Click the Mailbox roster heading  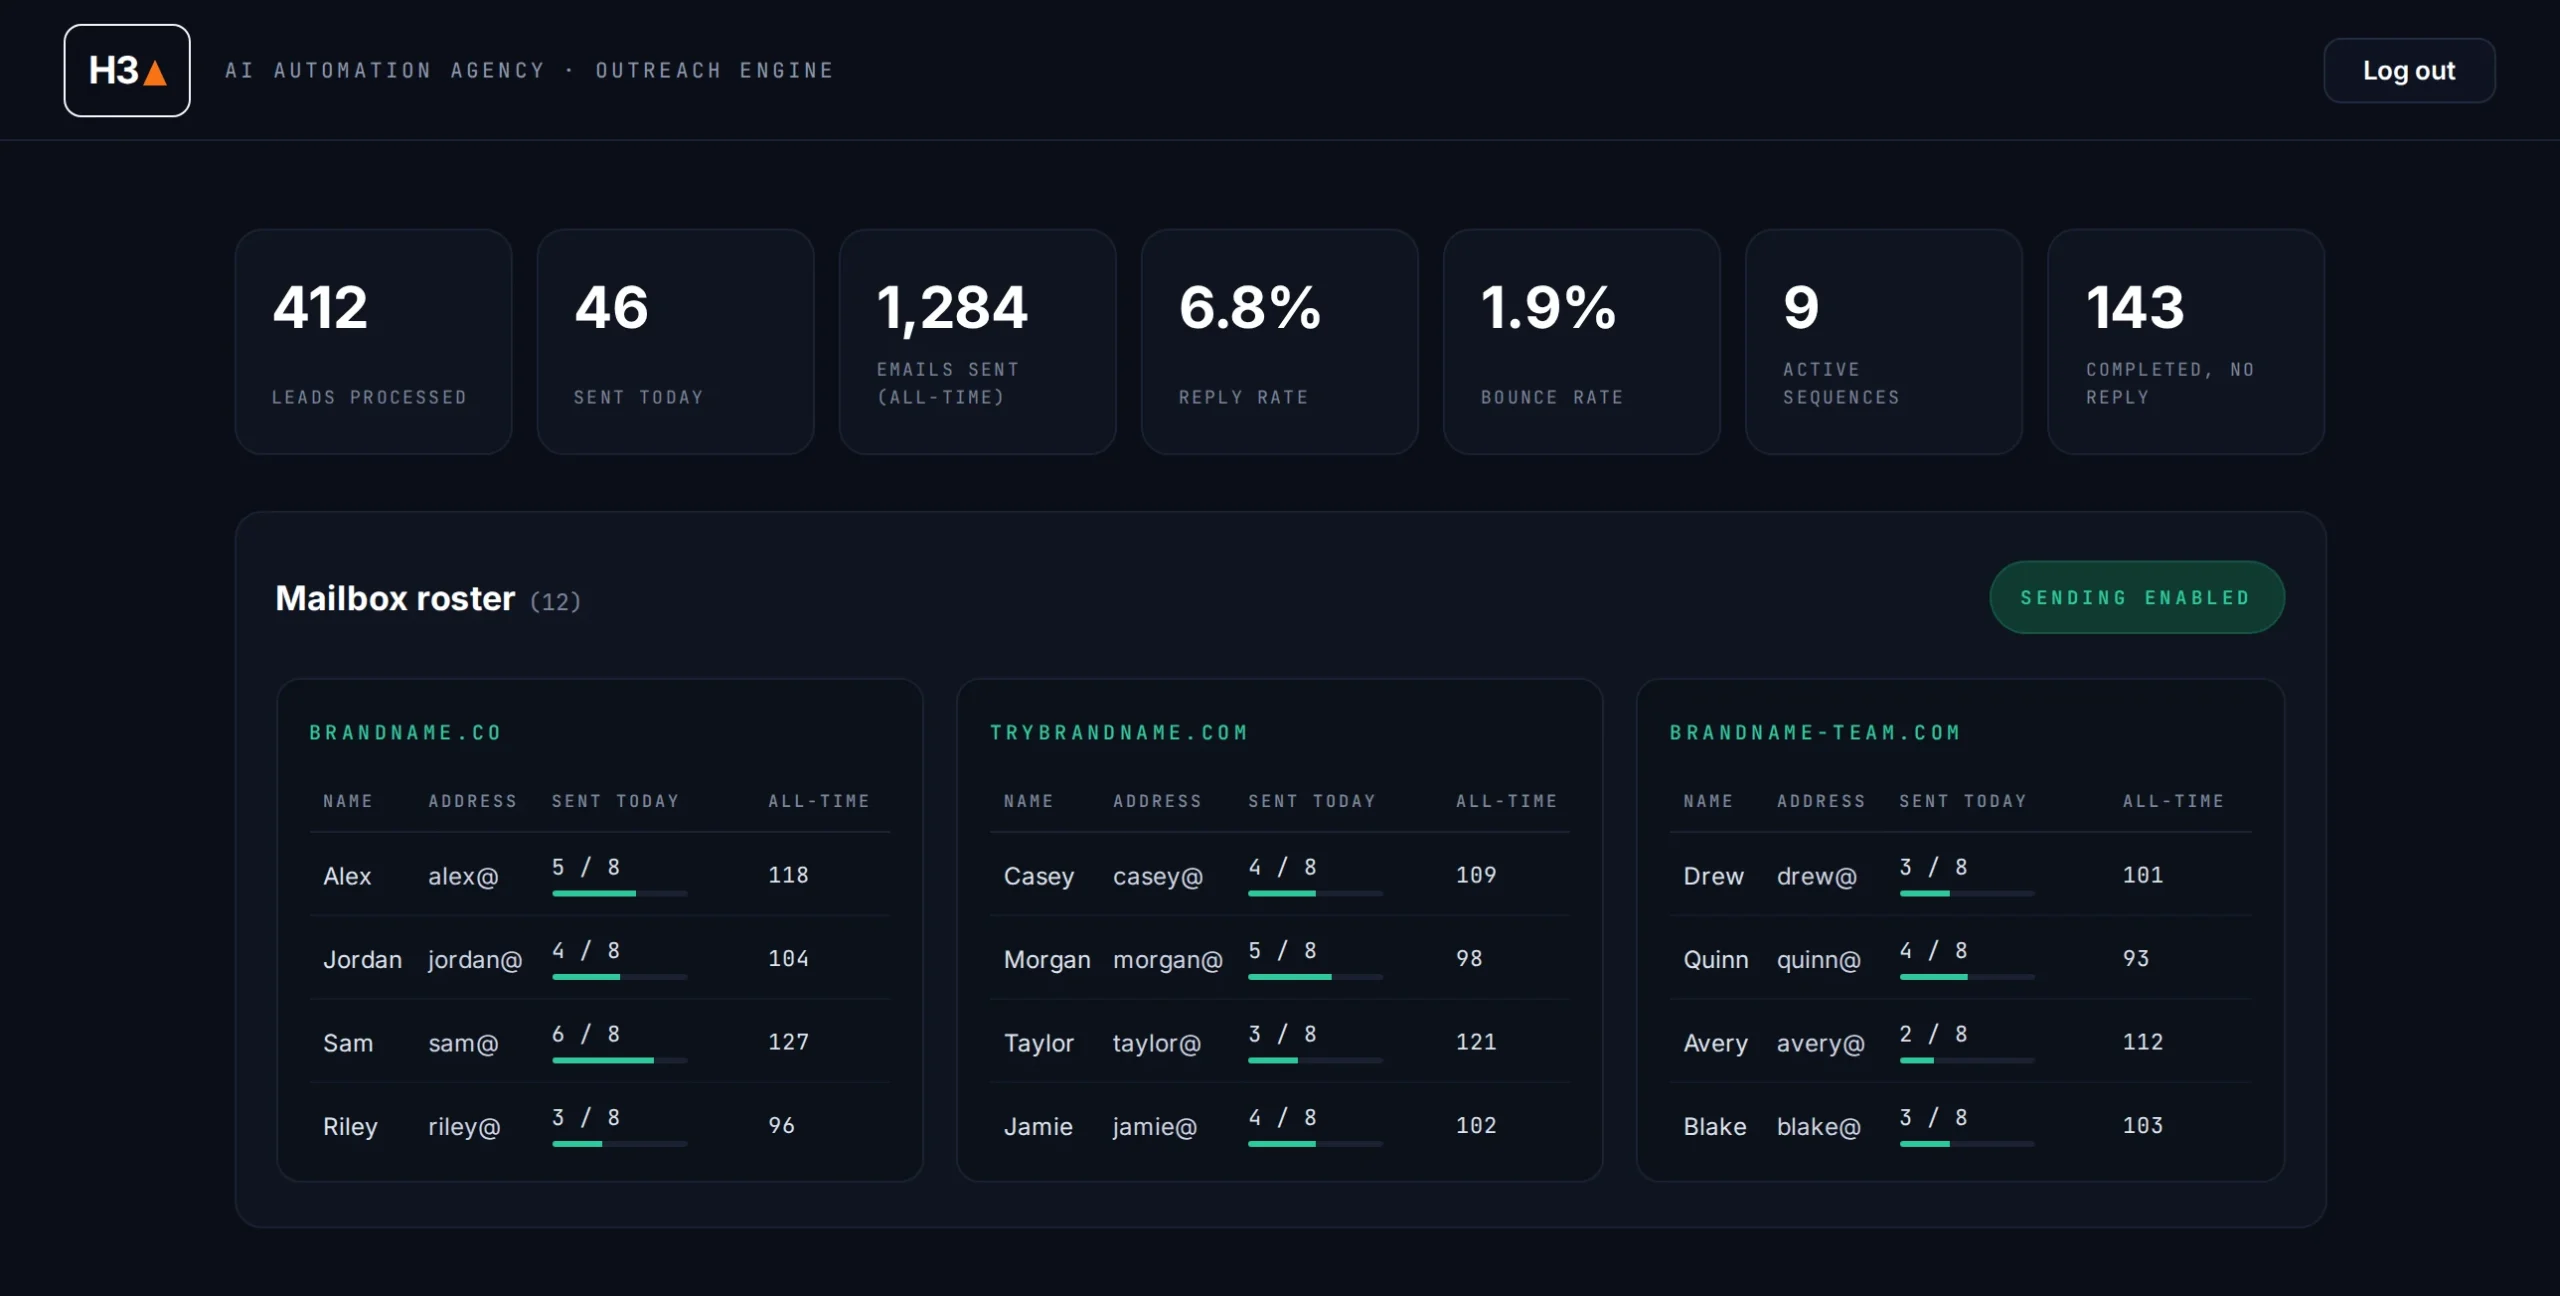pos(395,598)
